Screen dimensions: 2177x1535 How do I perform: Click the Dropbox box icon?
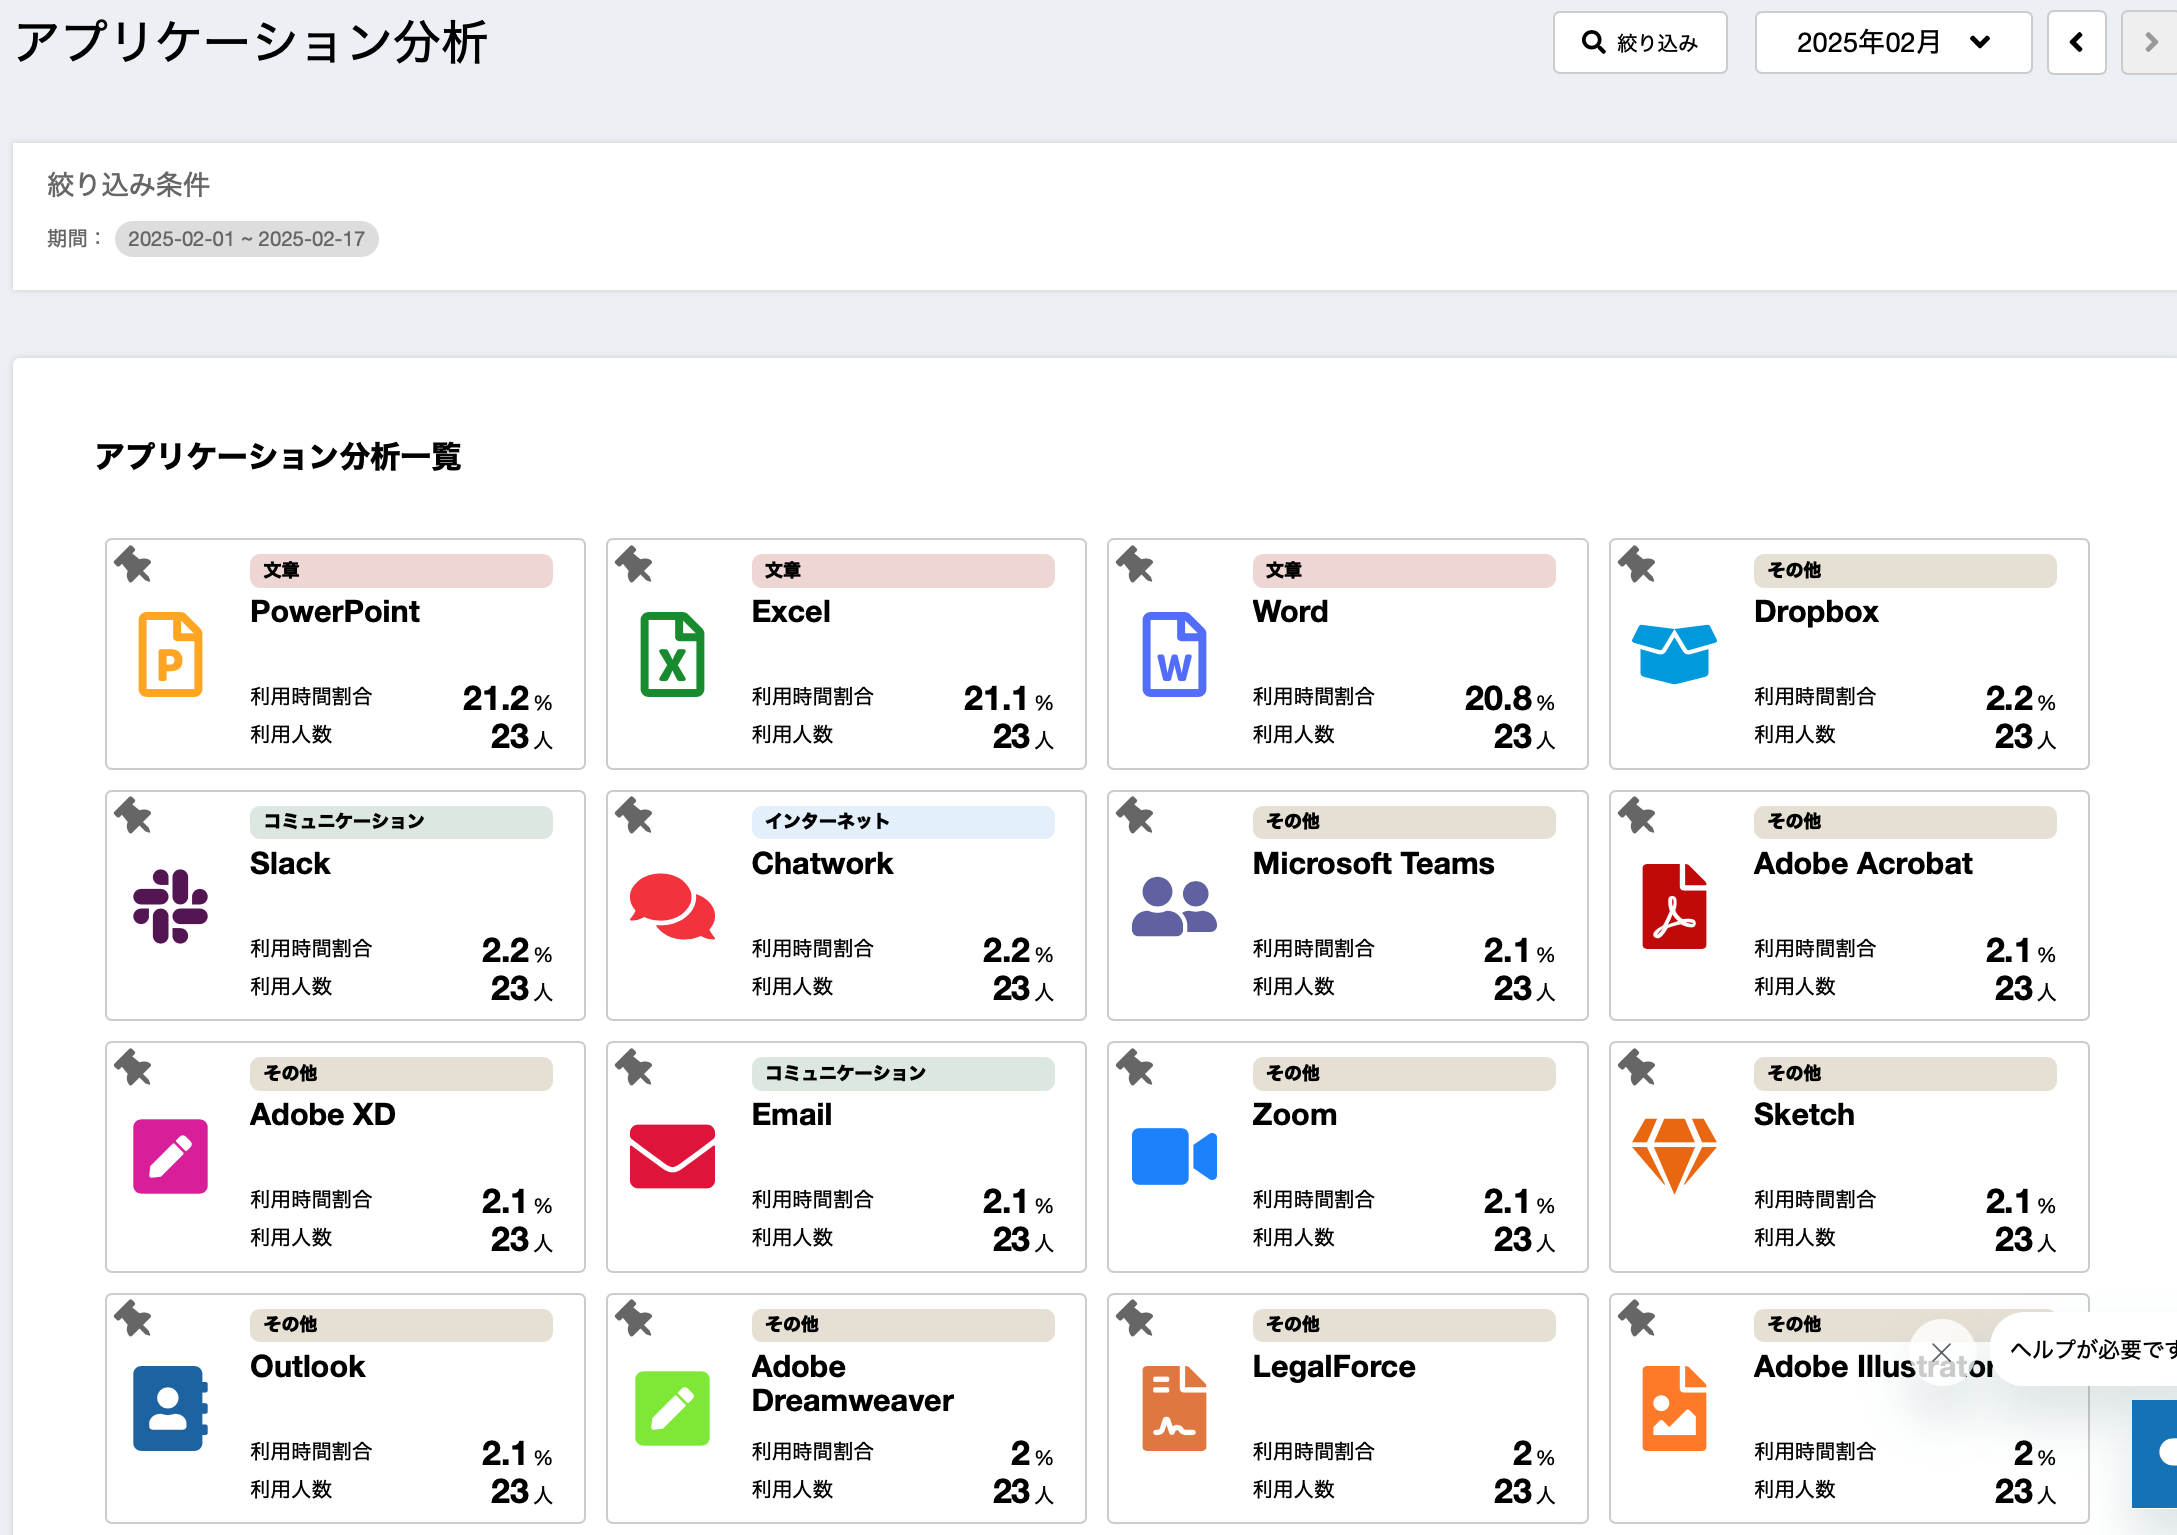coord(1674,653)
